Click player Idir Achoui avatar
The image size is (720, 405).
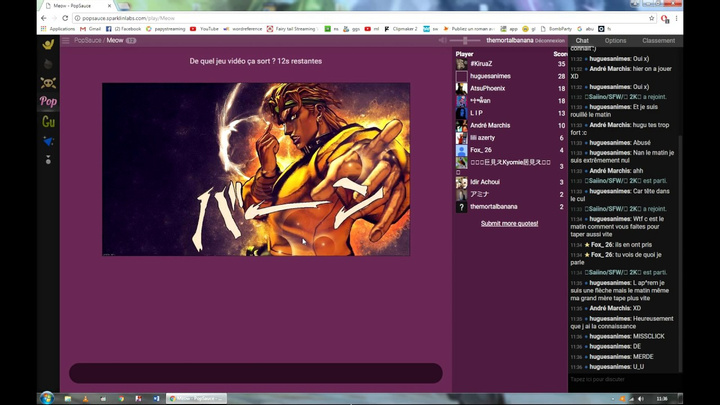click(461, 182)
